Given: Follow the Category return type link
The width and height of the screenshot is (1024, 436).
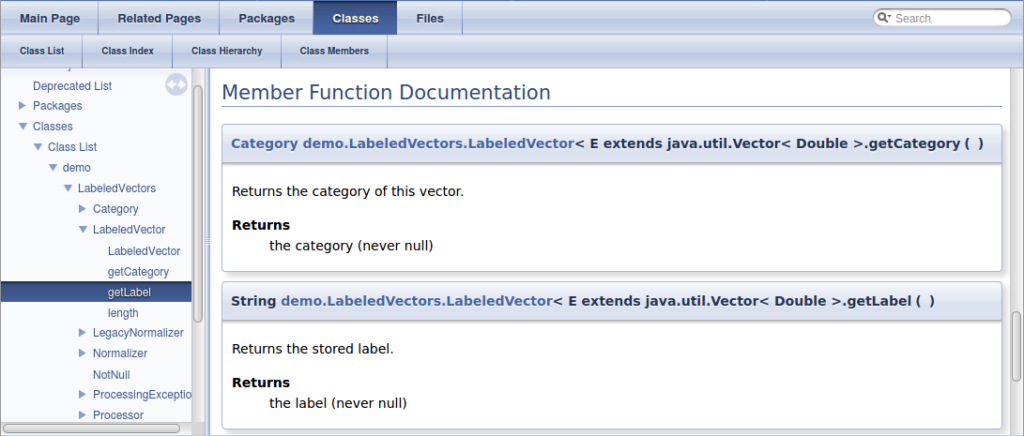Looking at the screenshot, I should point(264,144).
